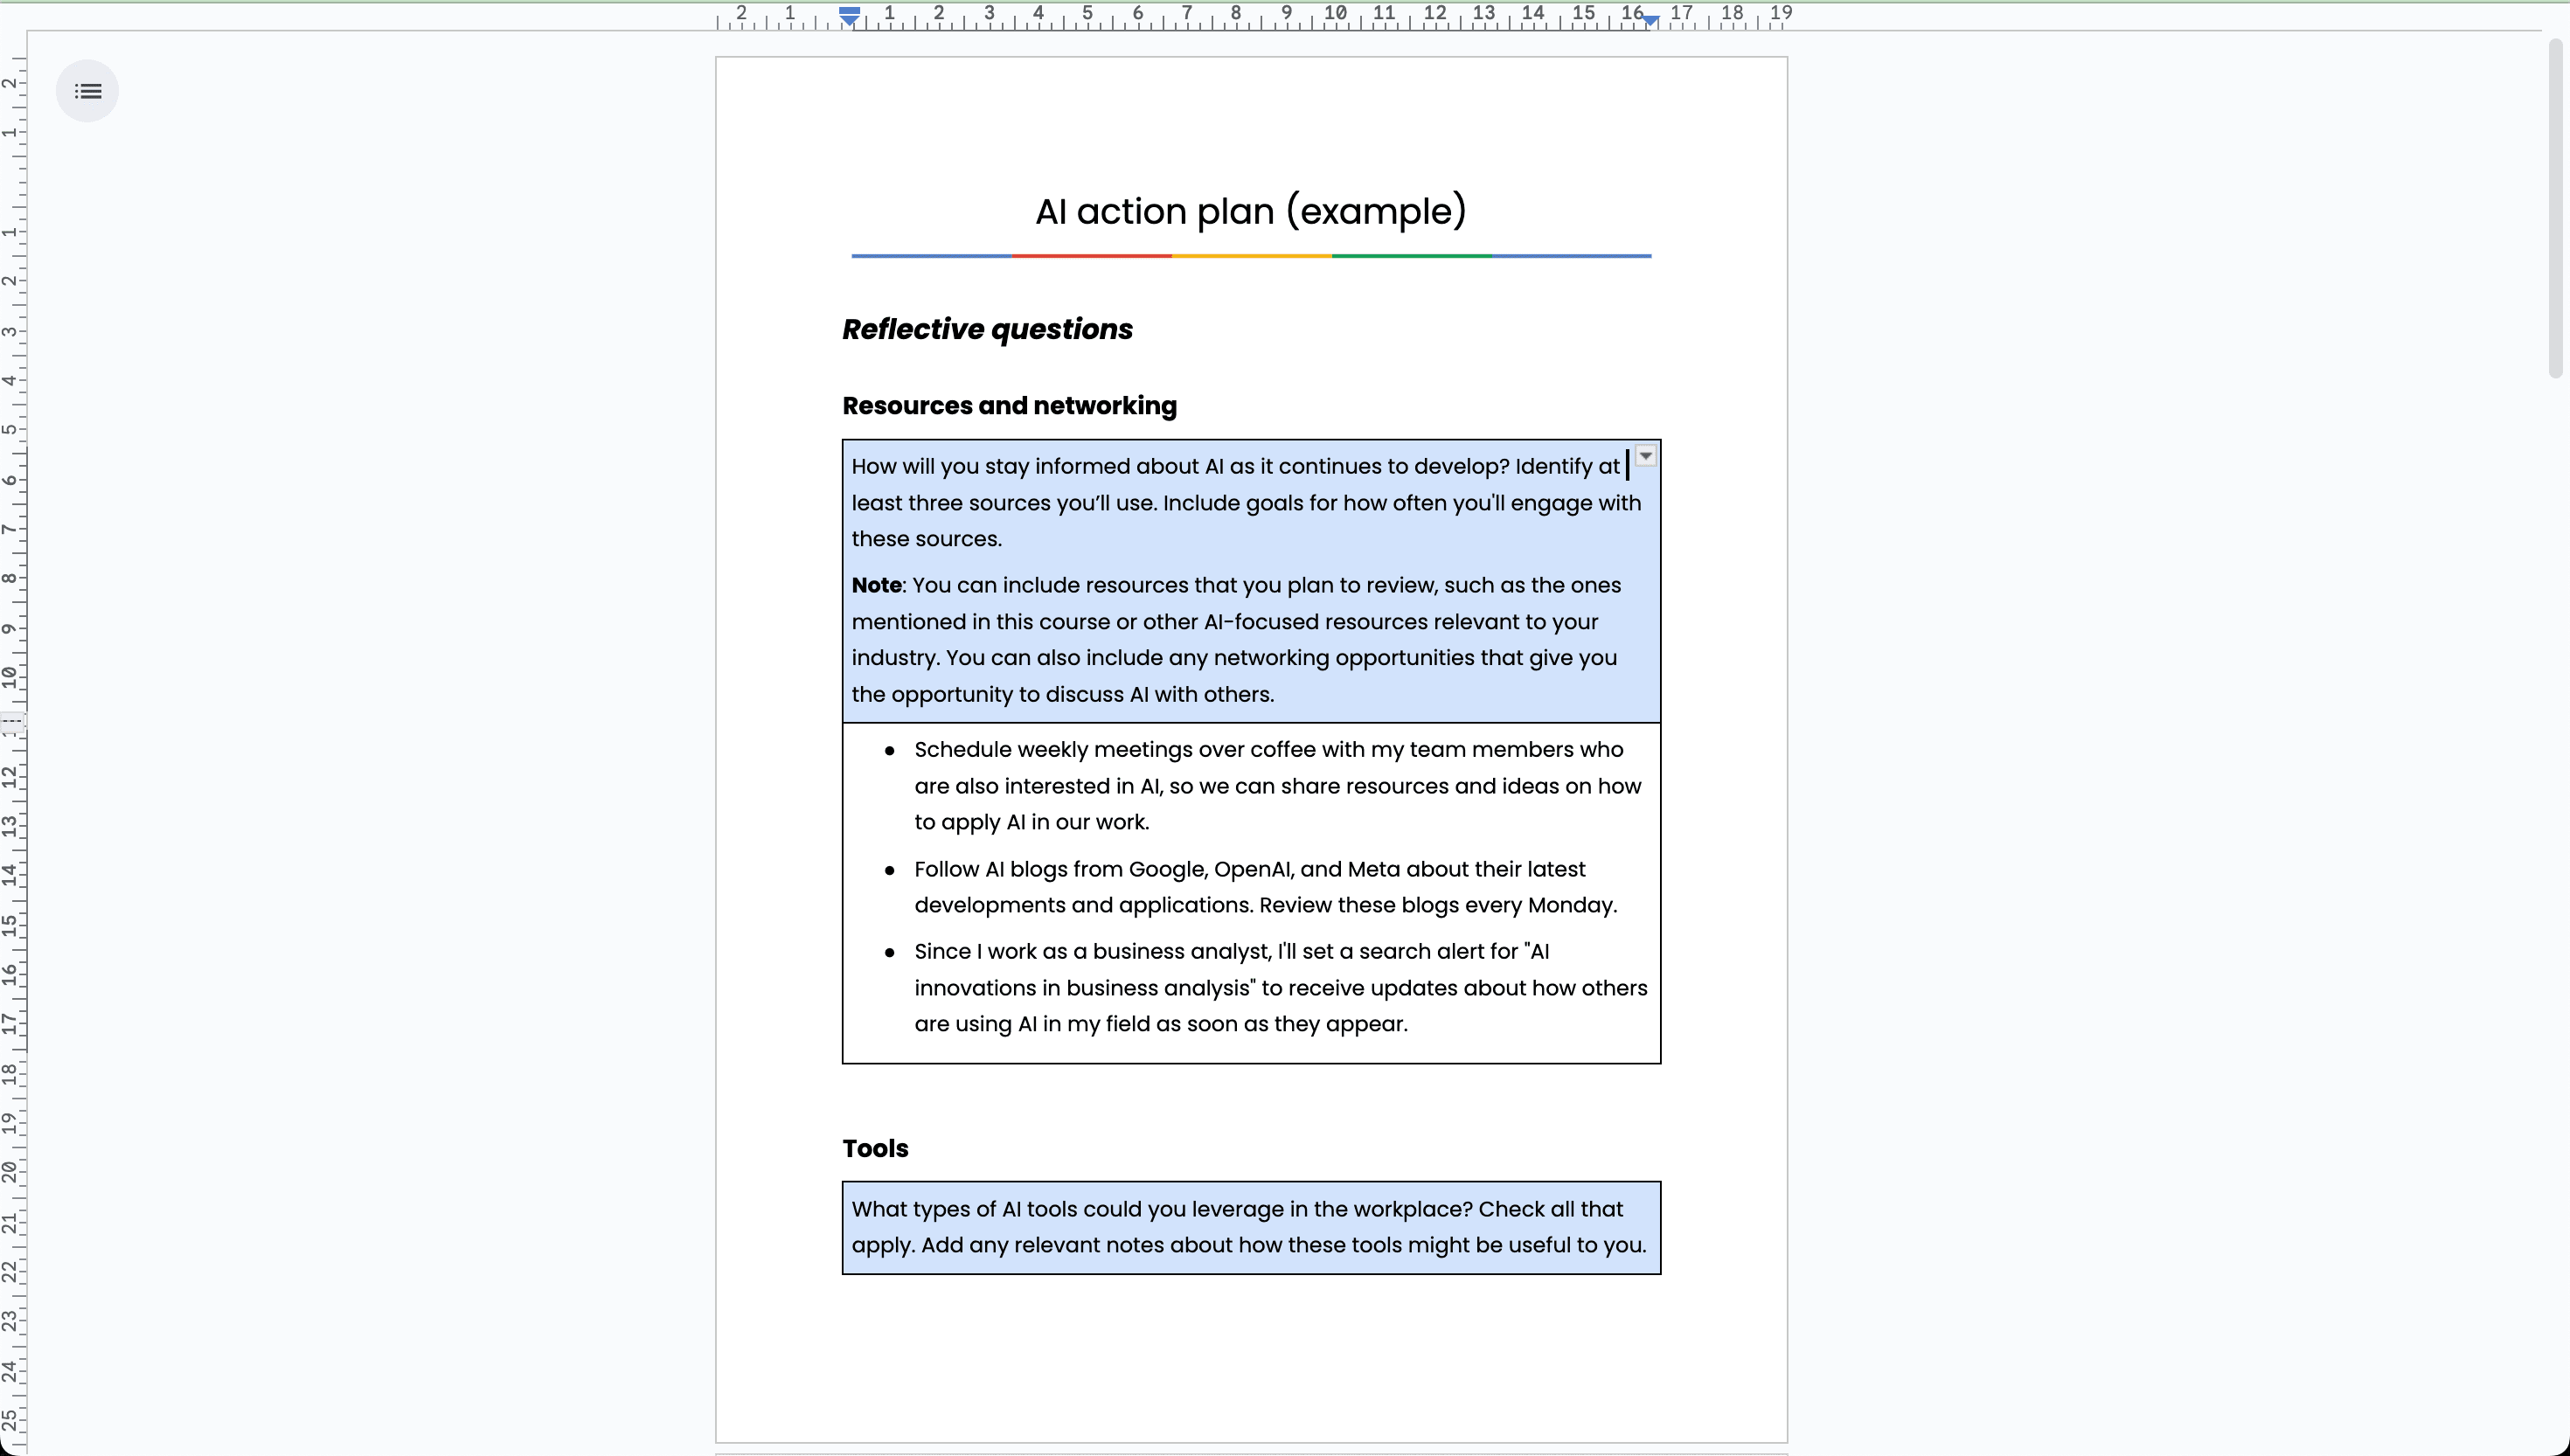Click the right indent marker on ruler
The image size is (2570, 1456).
point(1650,19)
